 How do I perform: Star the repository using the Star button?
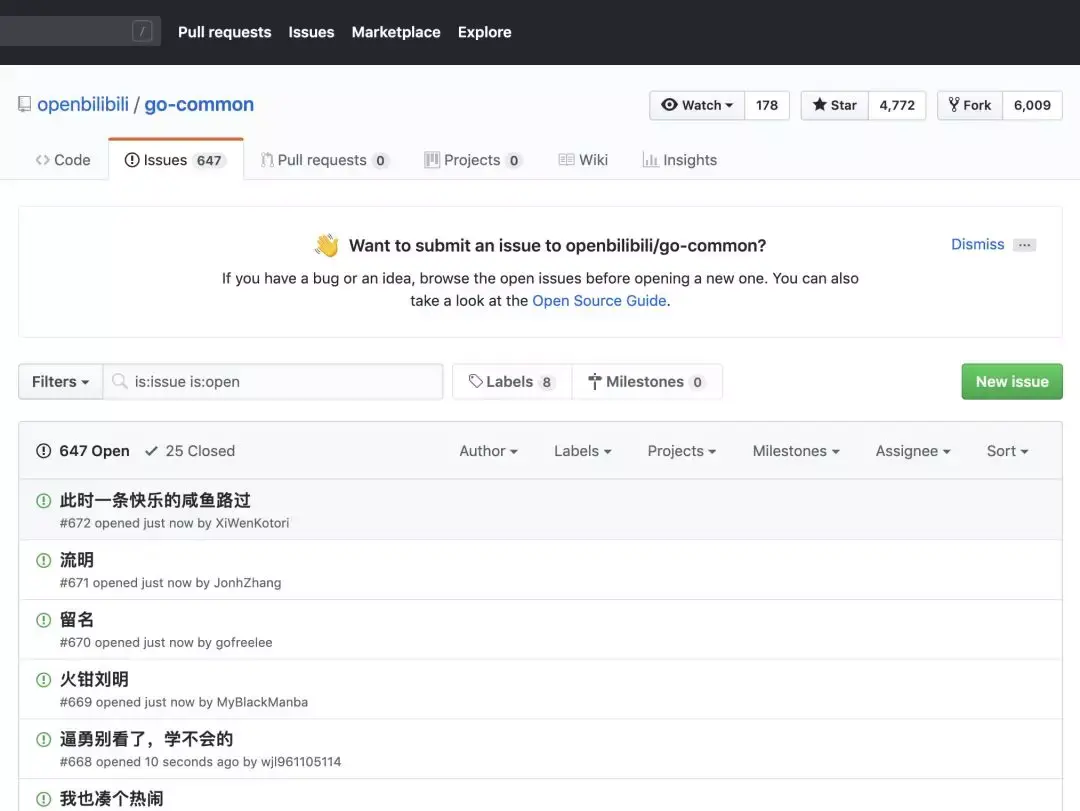(834, 104)
